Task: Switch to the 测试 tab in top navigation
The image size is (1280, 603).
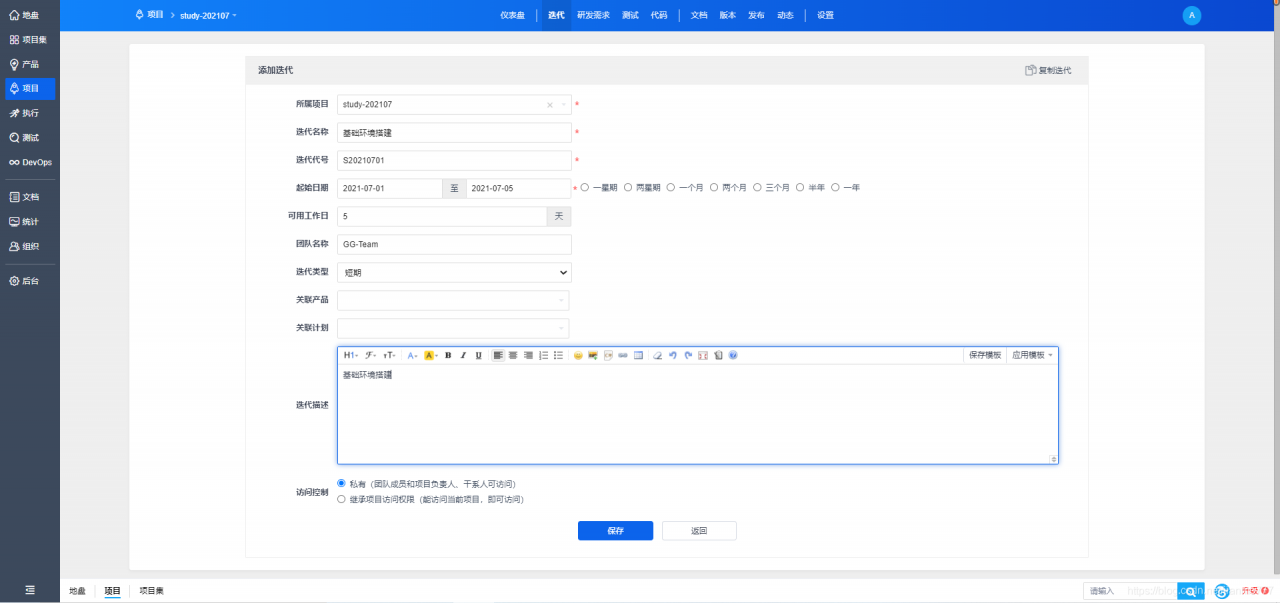Action: 630,15
